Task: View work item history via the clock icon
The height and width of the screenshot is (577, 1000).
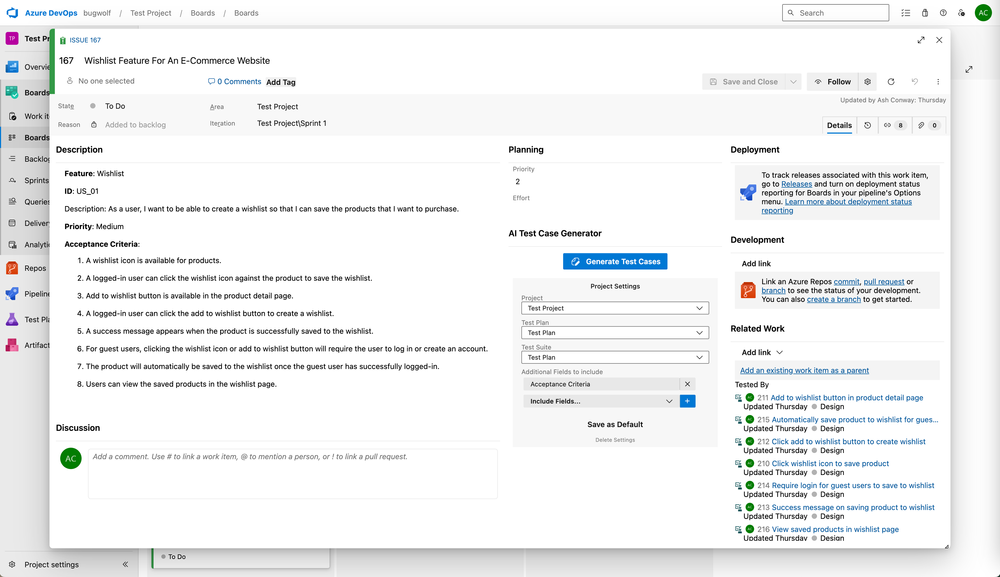Action: pyautogui.click(x=867, y=125)
